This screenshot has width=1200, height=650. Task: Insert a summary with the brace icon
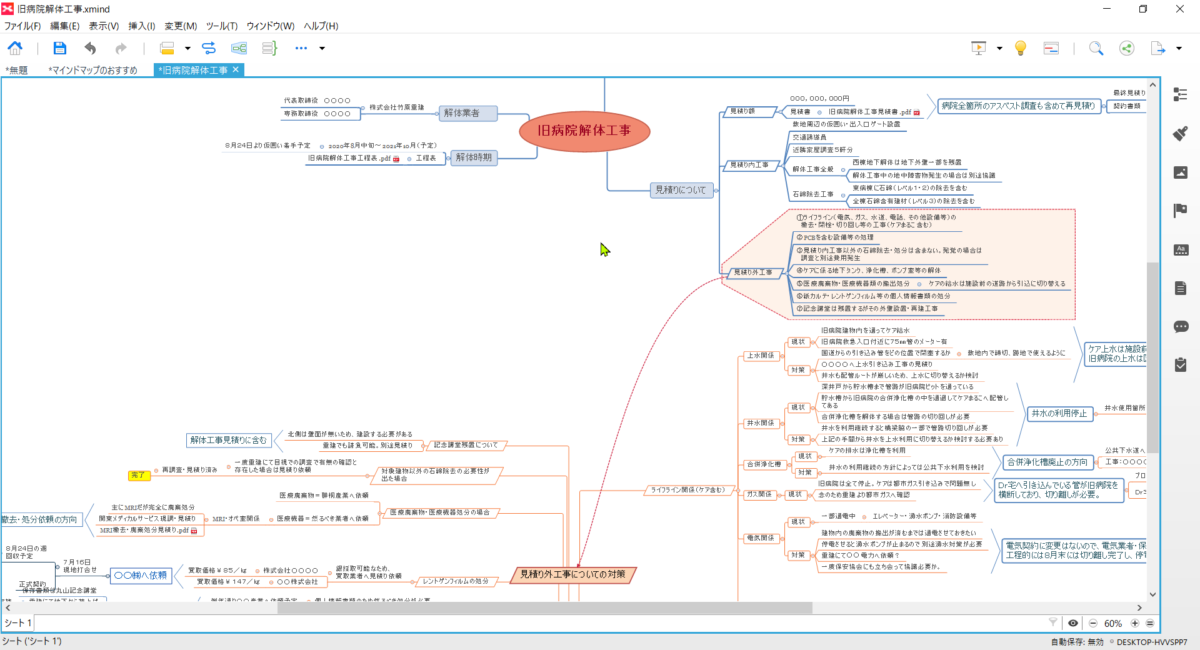[269, 48]
